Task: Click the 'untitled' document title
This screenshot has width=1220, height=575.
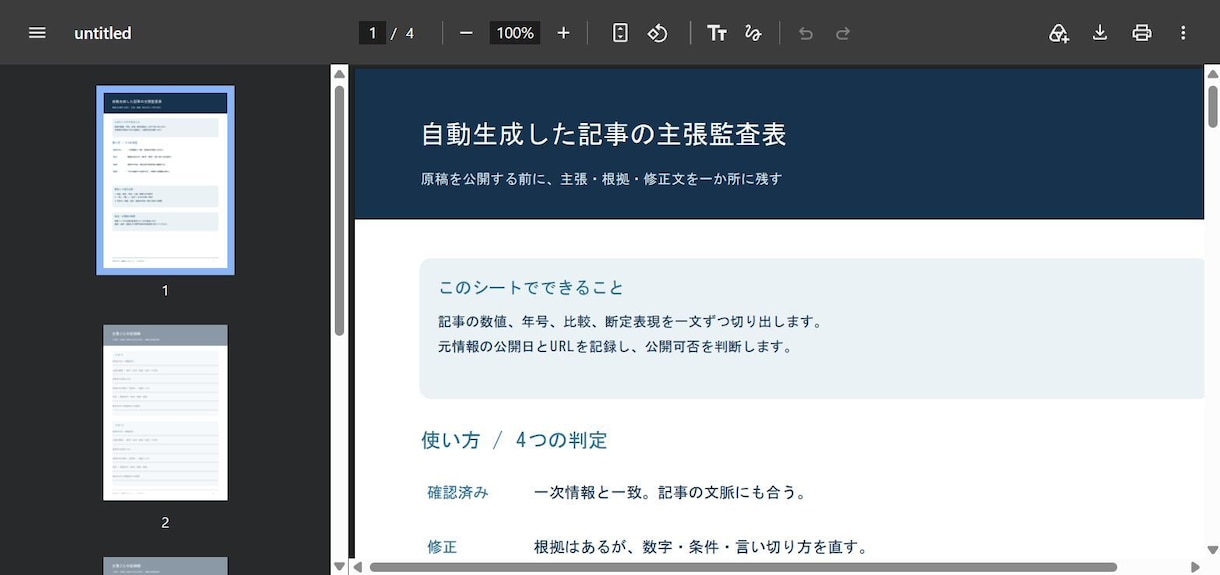Action: [x=103, y=33]
